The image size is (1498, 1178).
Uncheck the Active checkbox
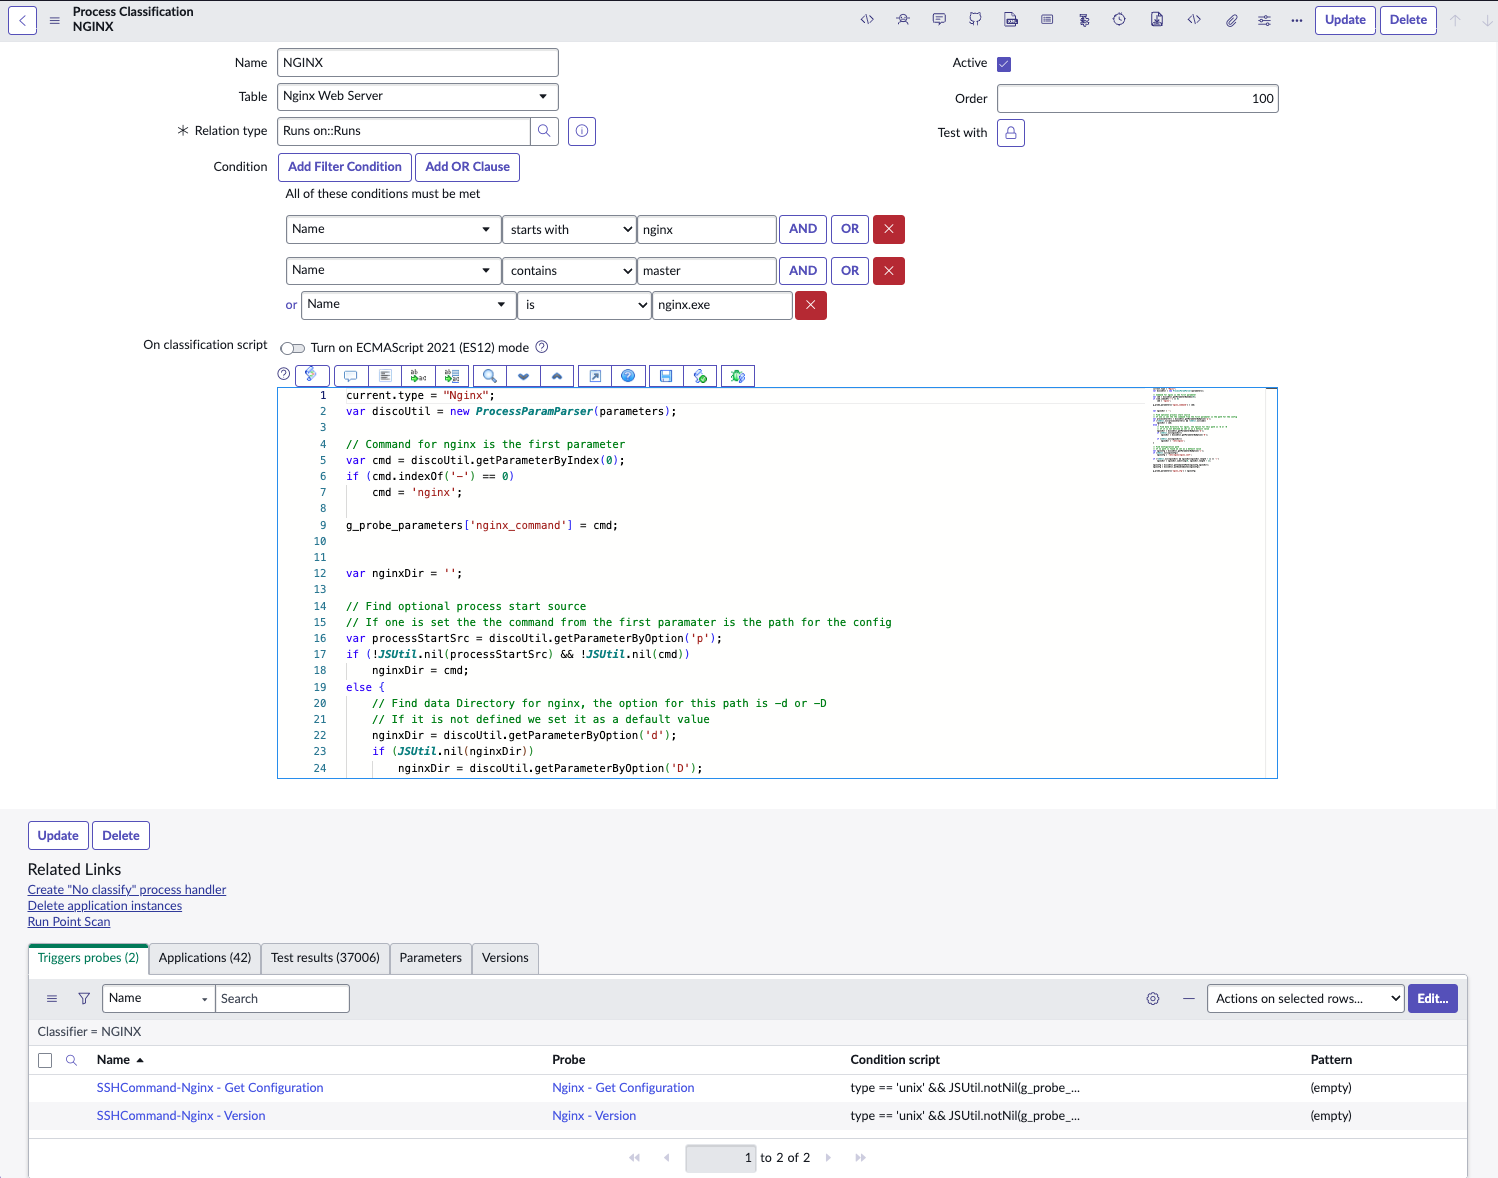pos(1004,64)
